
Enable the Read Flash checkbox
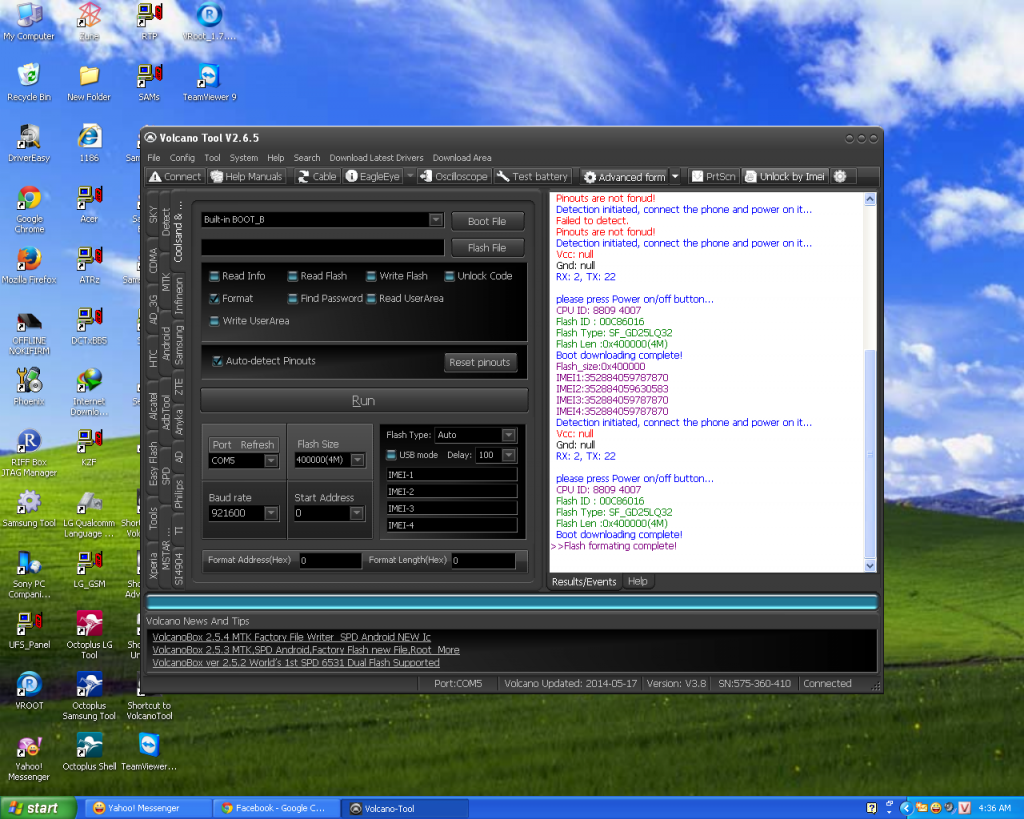[x=293, y=276]
